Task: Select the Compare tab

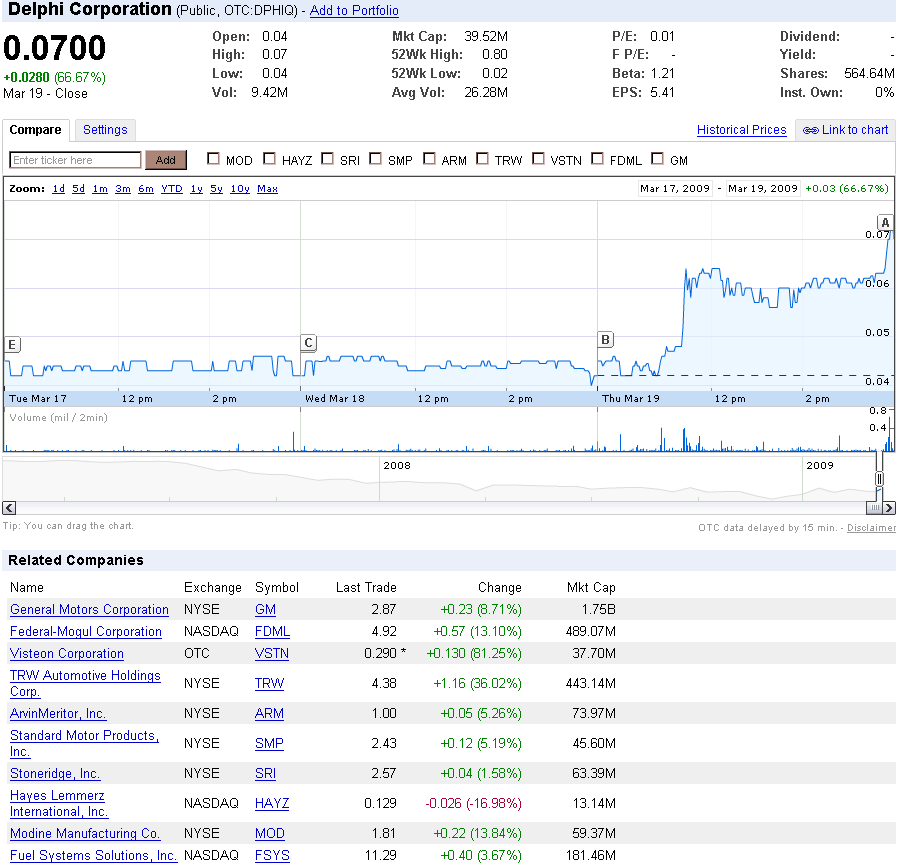Action: 35,130
